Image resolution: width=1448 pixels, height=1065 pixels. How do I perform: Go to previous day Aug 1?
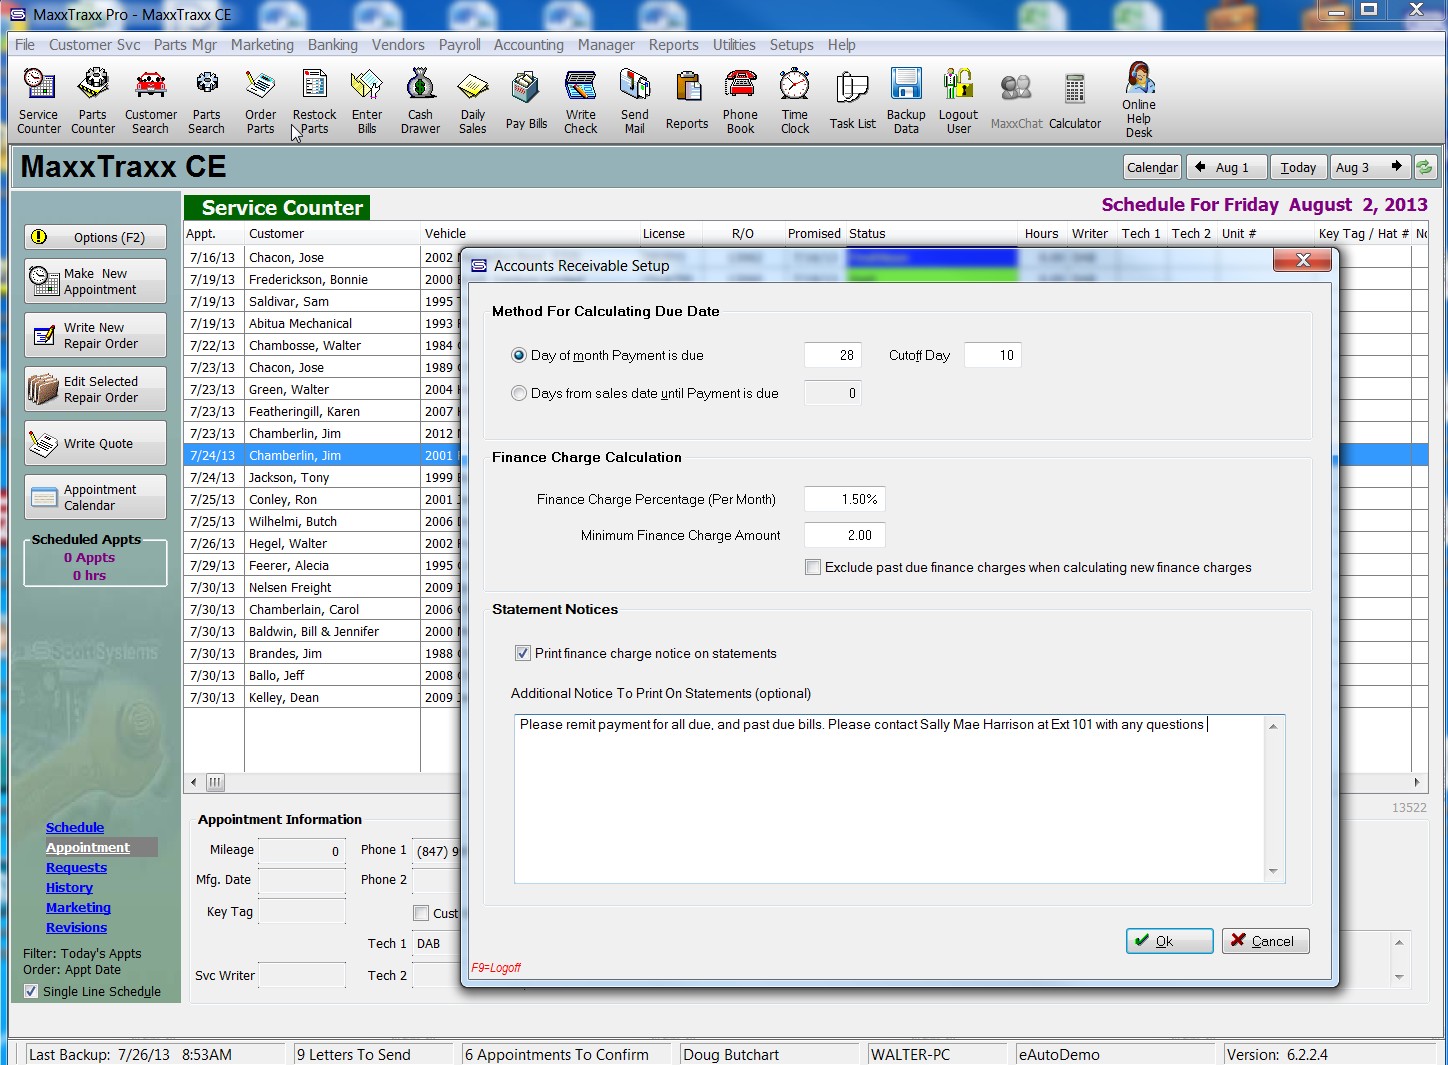pyautogui.click(x=1226, y=167)
